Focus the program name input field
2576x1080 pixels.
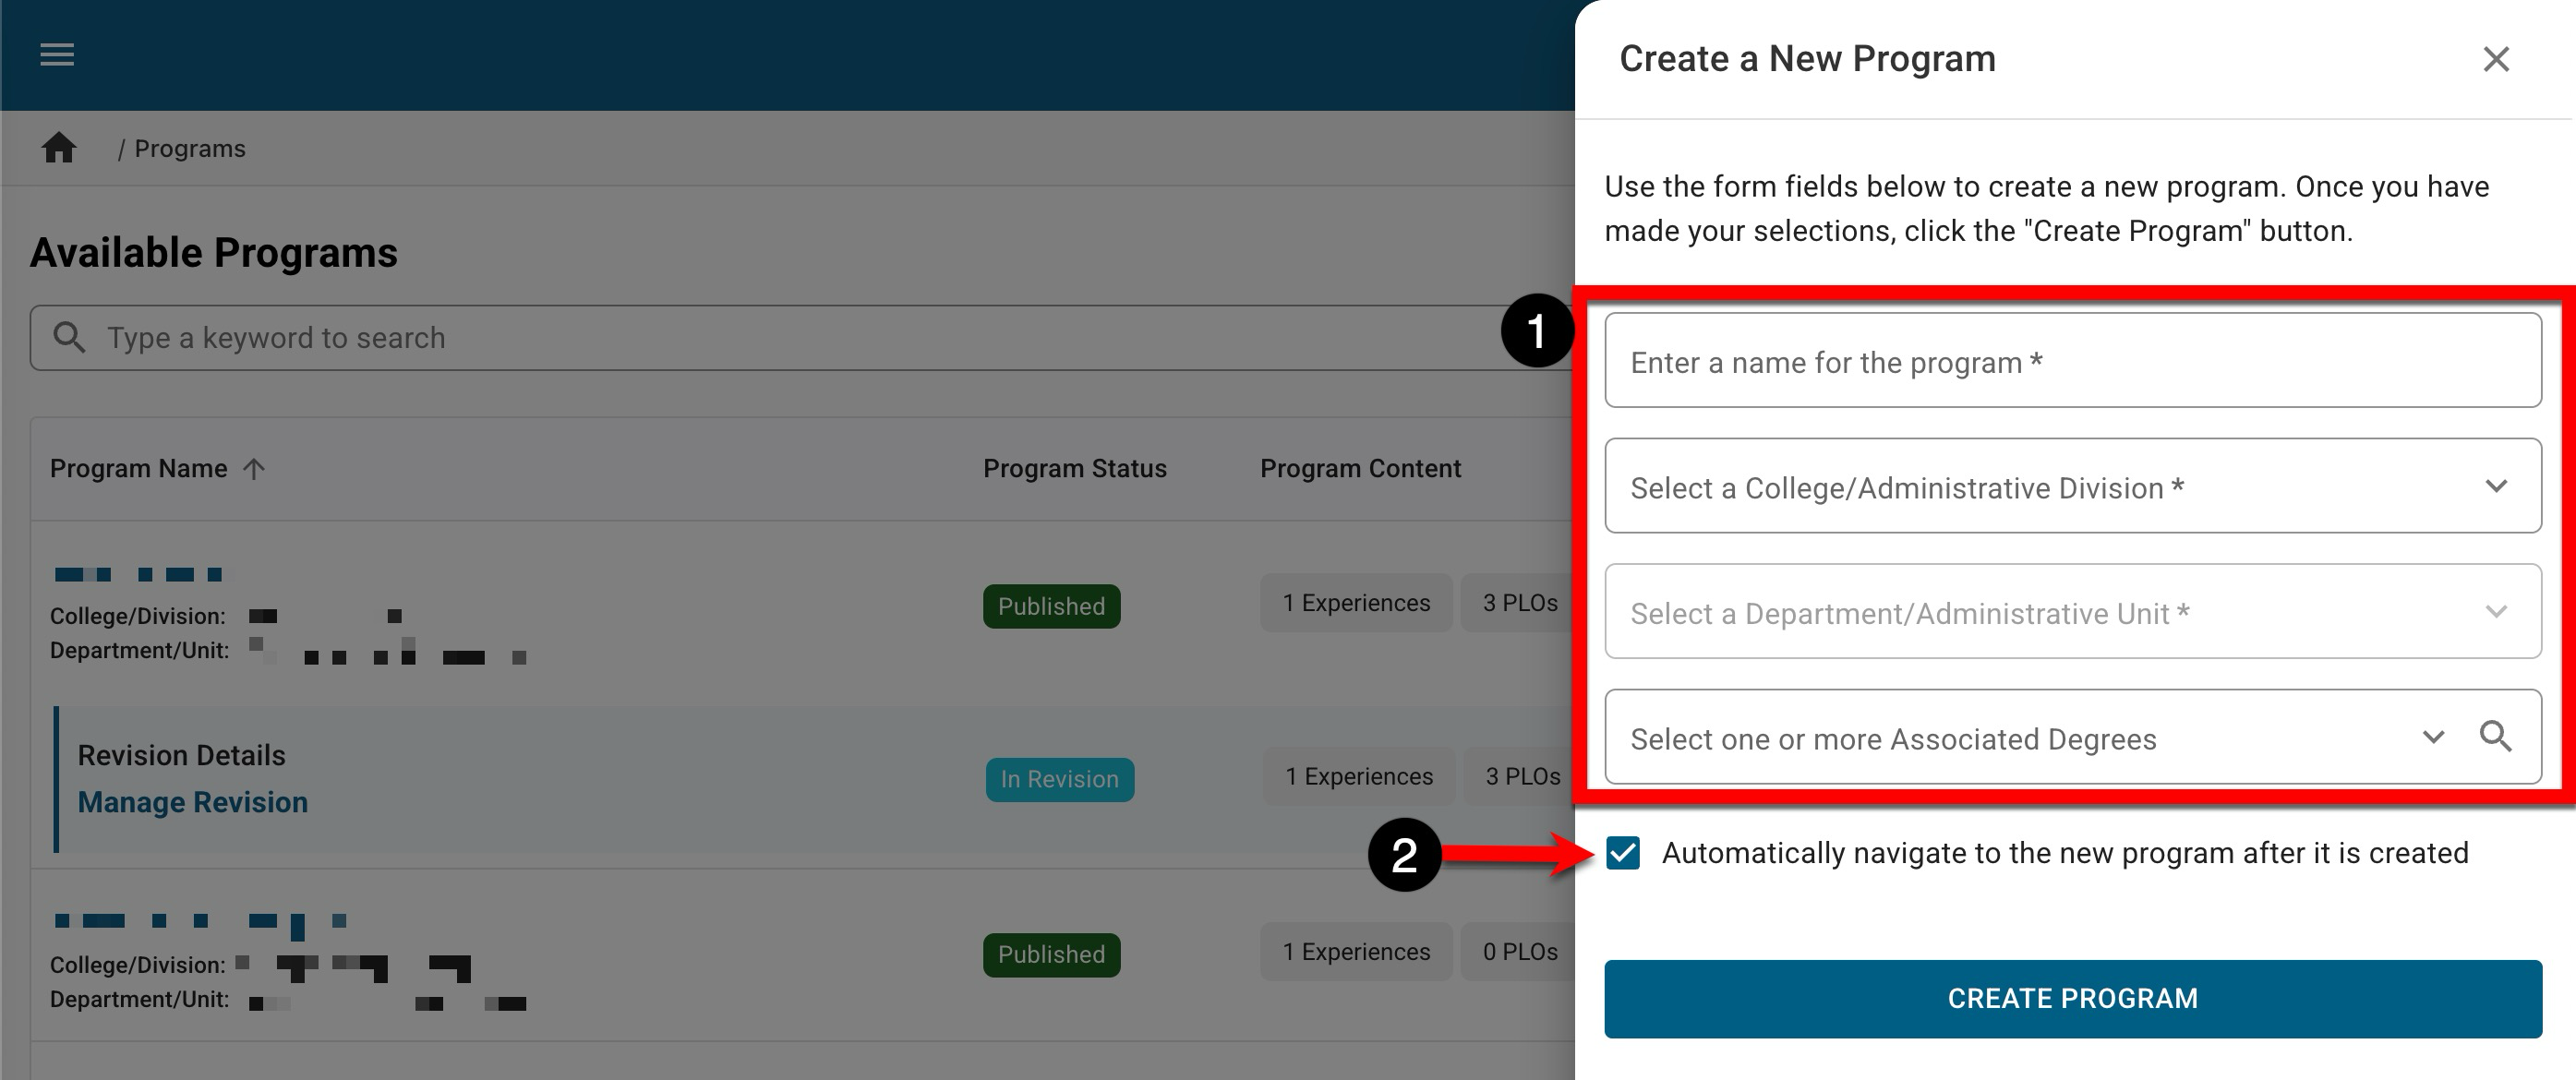2072,361
